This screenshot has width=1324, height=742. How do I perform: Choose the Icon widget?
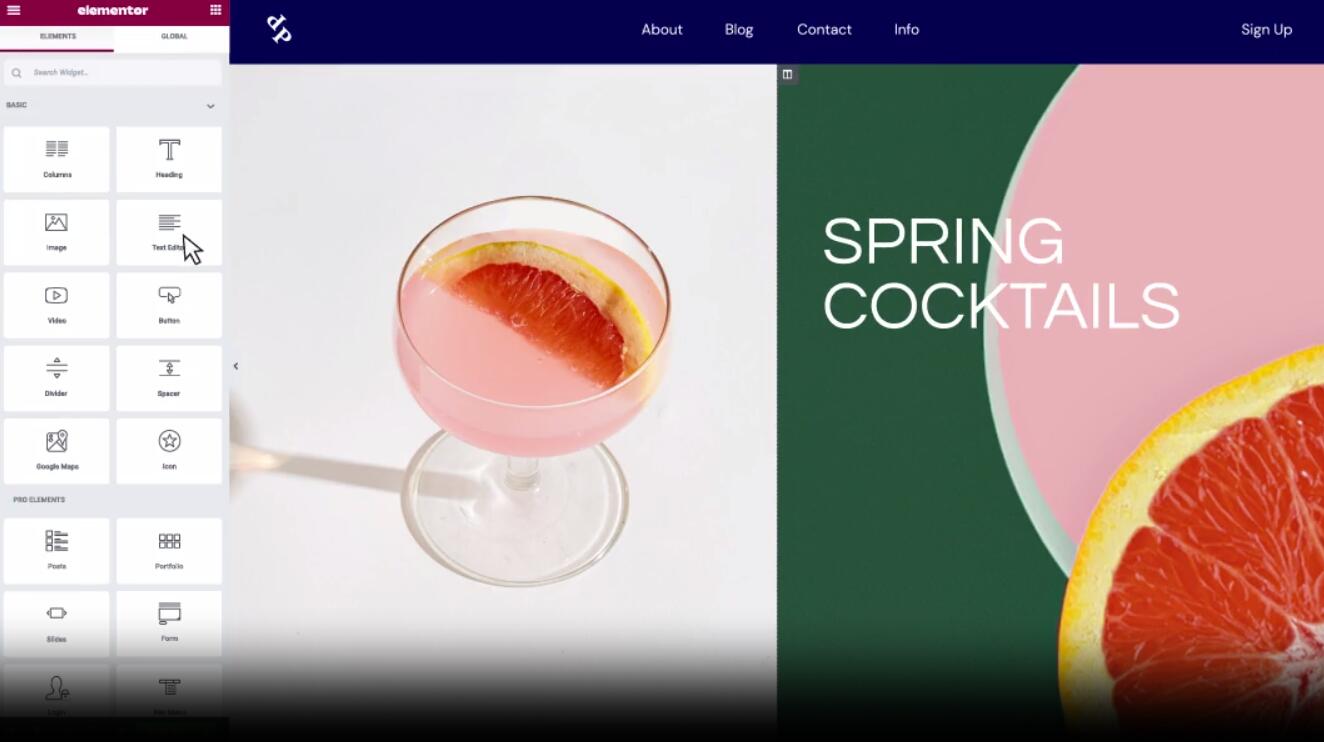pos(169,451)
